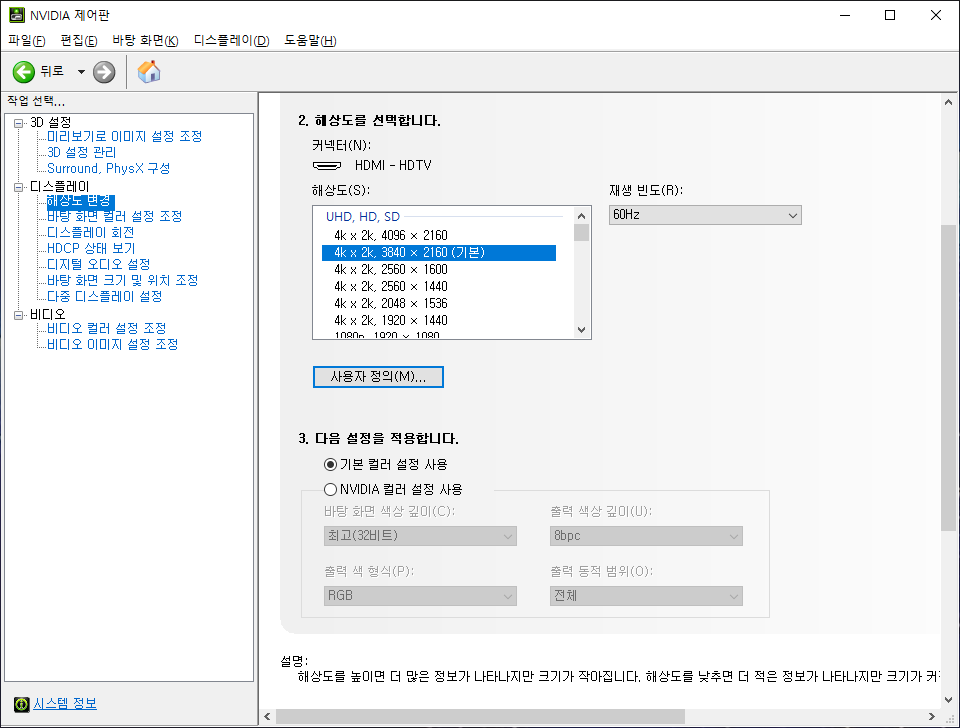Open Surround, PhysX 구성

[x=108, y=168]
